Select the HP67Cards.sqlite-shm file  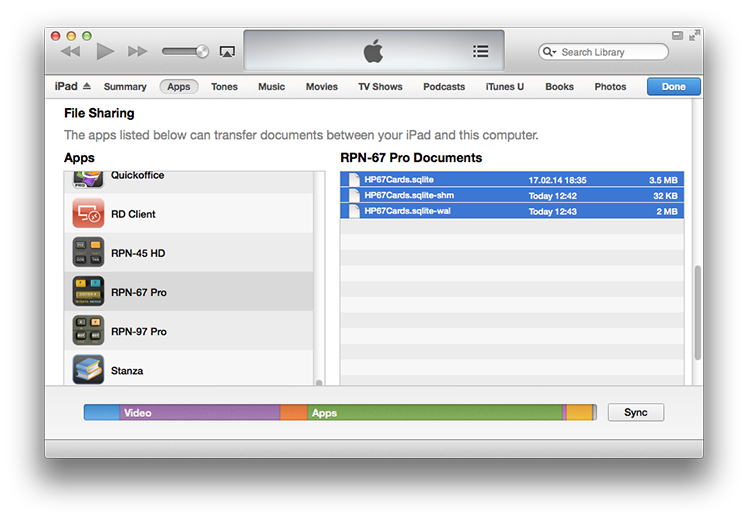(512, 195)
